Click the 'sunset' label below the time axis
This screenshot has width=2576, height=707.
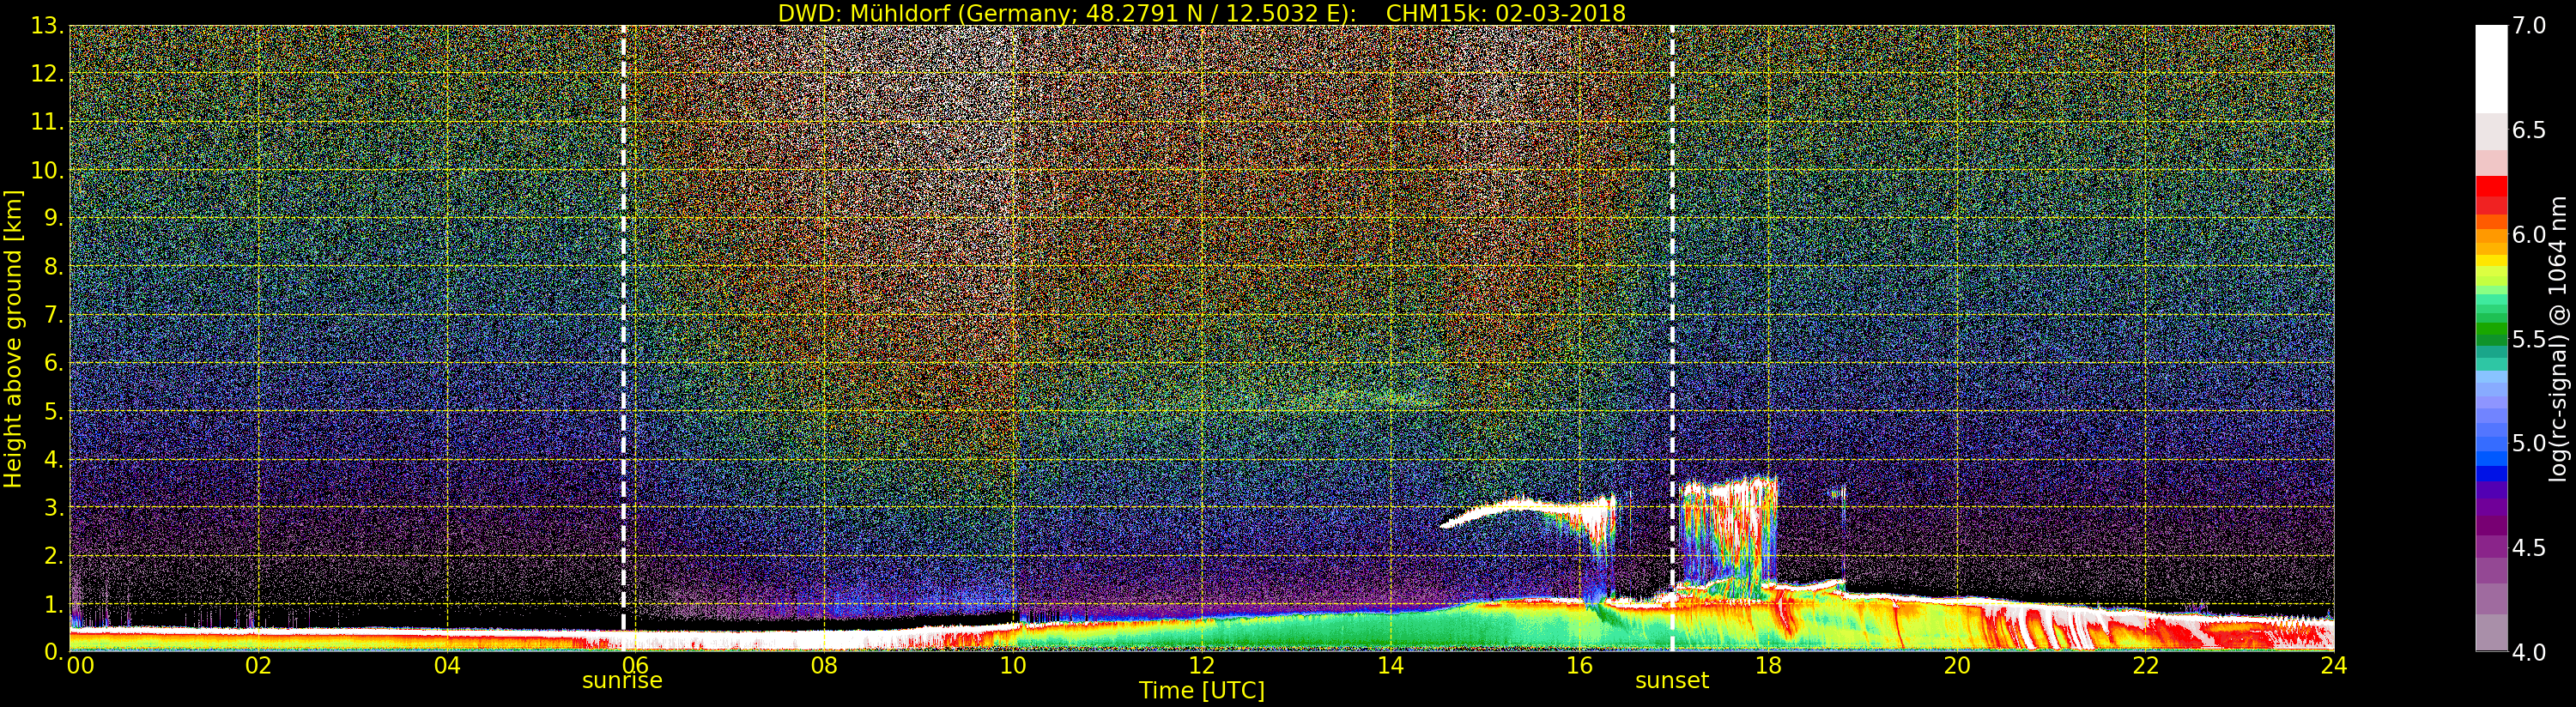click(x=1672, y=681)
